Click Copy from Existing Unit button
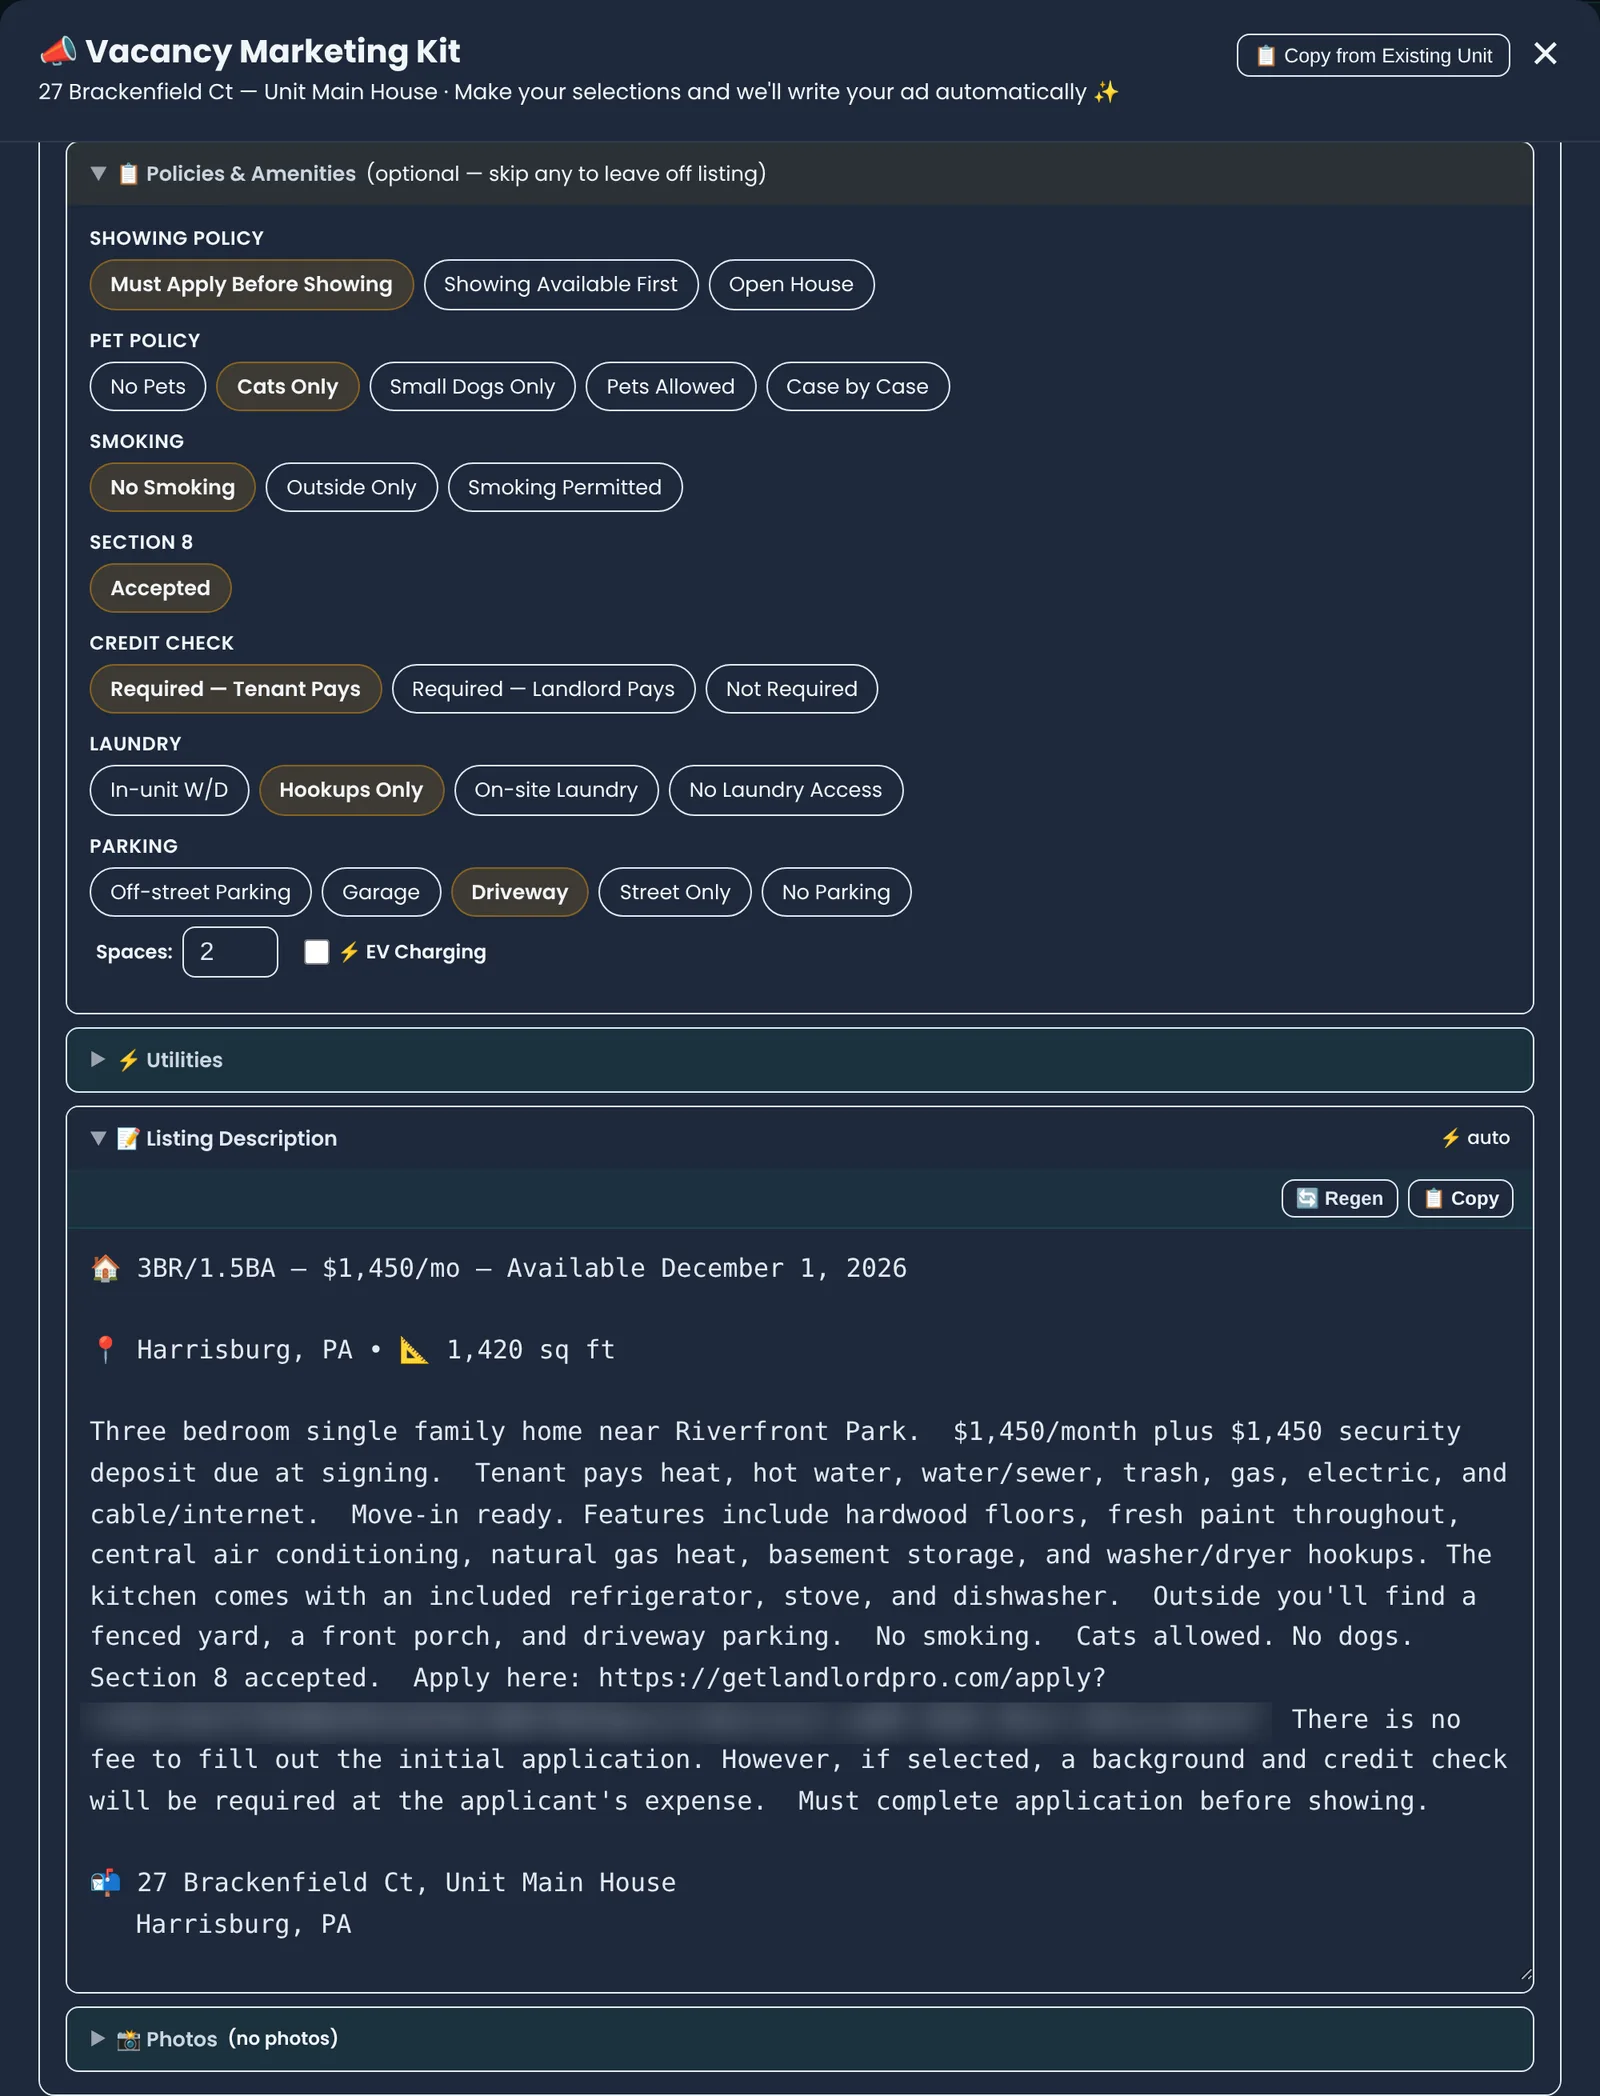This screenshot has height=2096, width=1600. coord(1373,56)
